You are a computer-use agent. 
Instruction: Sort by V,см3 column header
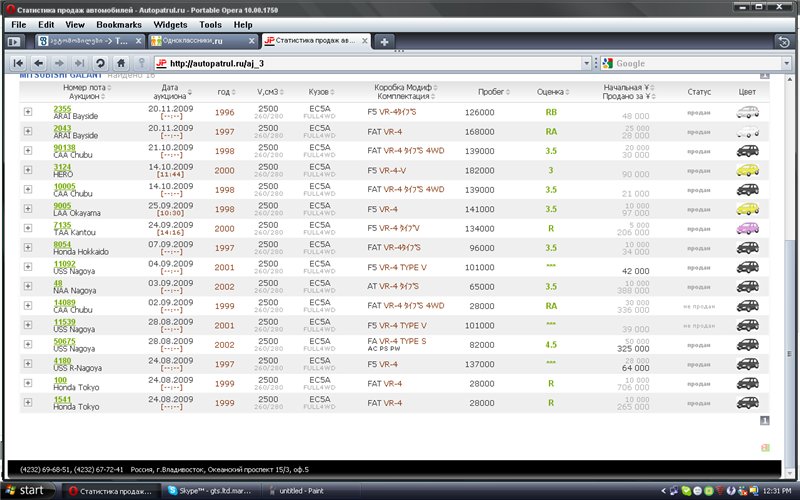[270, 92]
